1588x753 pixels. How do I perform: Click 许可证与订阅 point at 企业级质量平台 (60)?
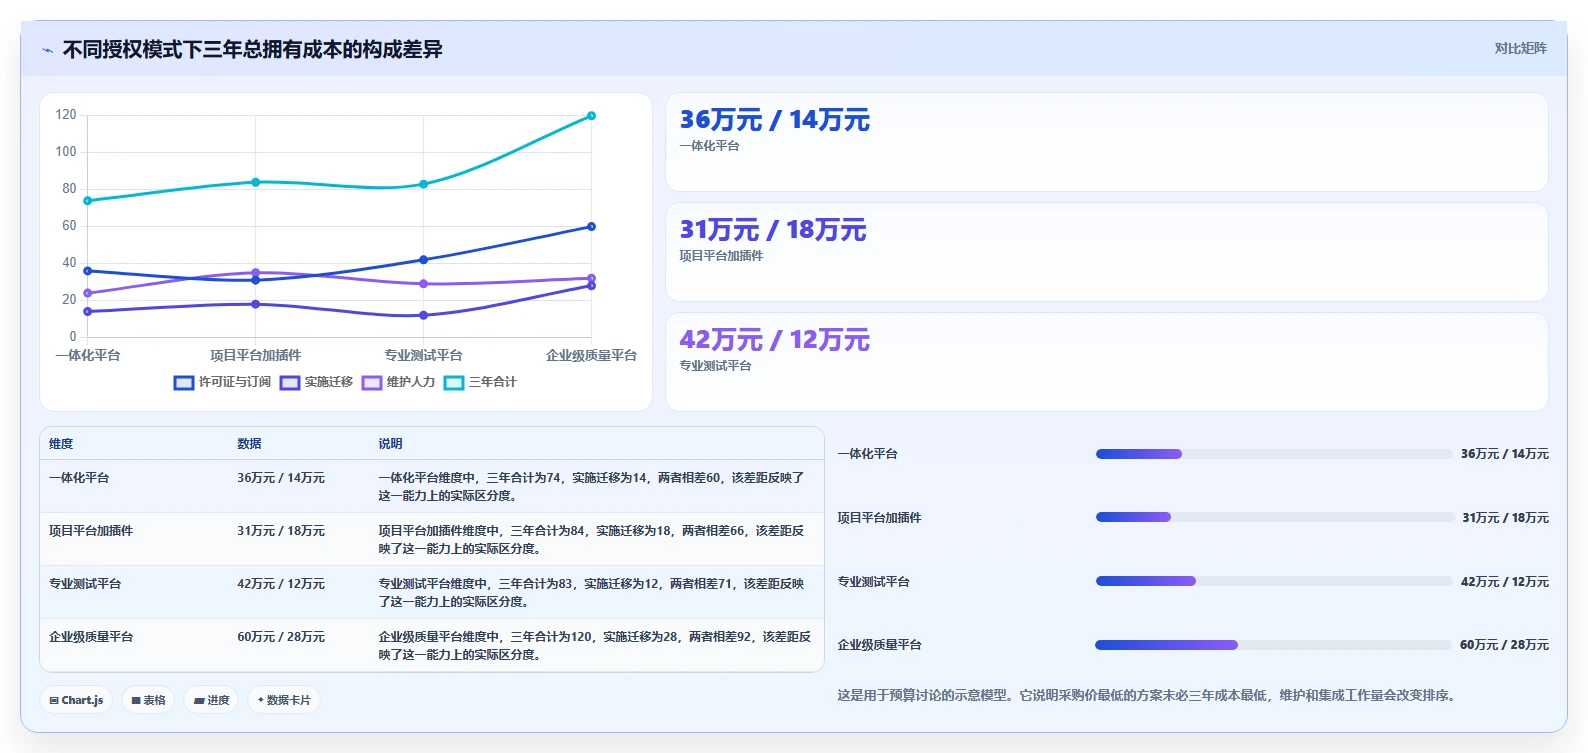coord(591,227)
